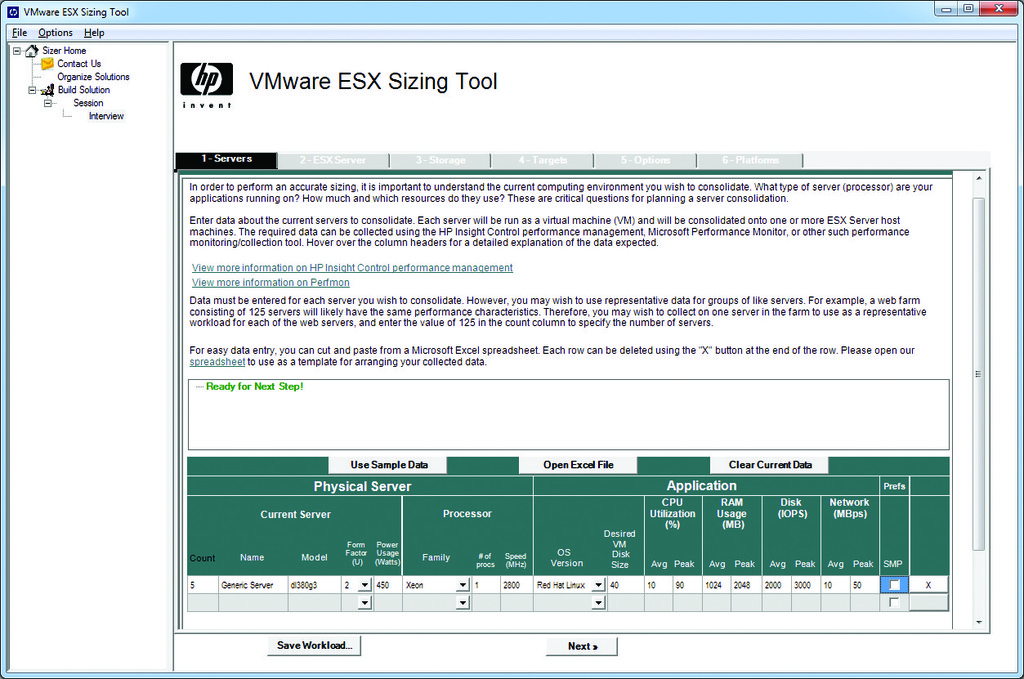This screenshot has height=679, width=1024.
Task: Tick the SMP checkbox in the empty row
Action: [x=894, y=602]
